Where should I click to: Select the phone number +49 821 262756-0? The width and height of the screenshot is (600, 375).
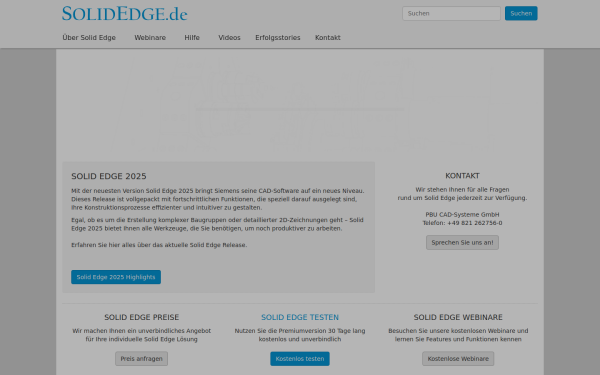tap(474, 223)
